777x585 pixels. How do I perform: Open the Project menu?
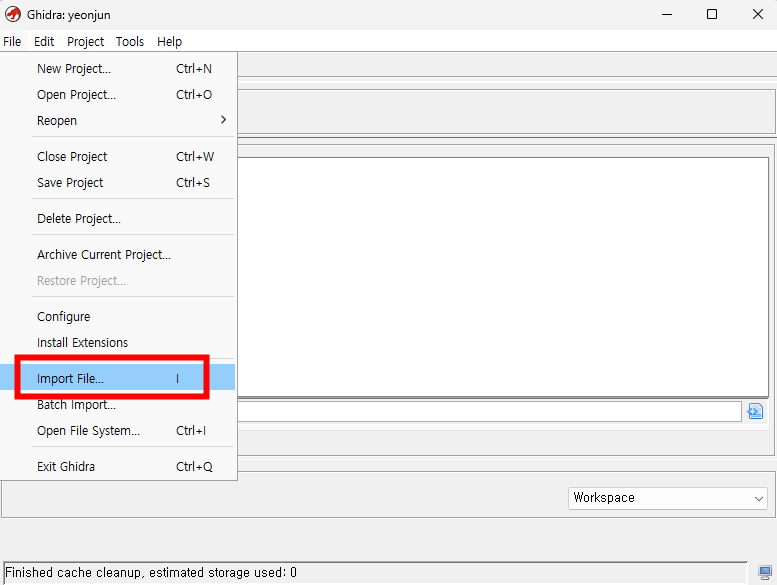(x=85, y=42)
